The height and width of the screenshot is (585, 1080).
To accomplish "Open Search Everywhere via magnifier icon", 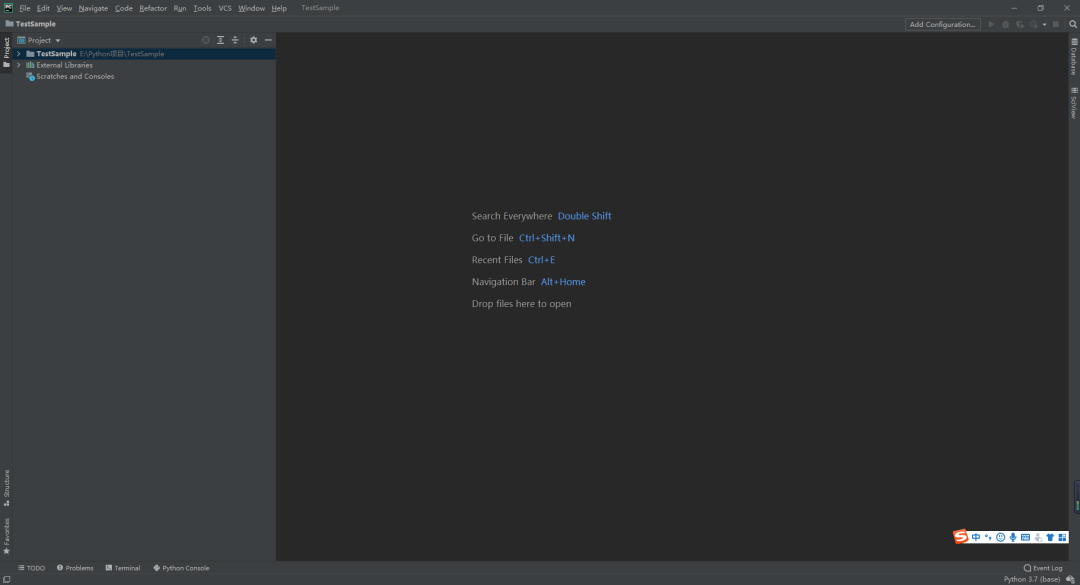I will pyautogui.click(x=1072, y=24).
